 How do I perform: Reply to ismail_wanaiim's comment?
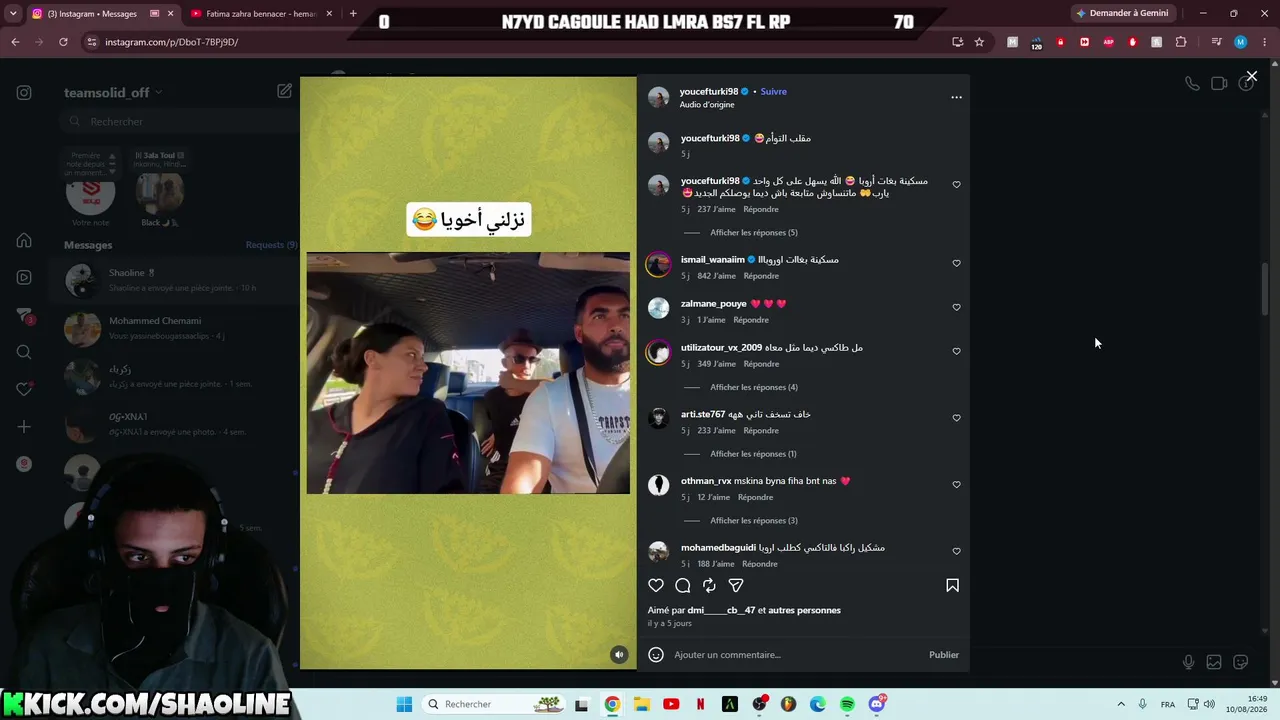pos(761,276)
